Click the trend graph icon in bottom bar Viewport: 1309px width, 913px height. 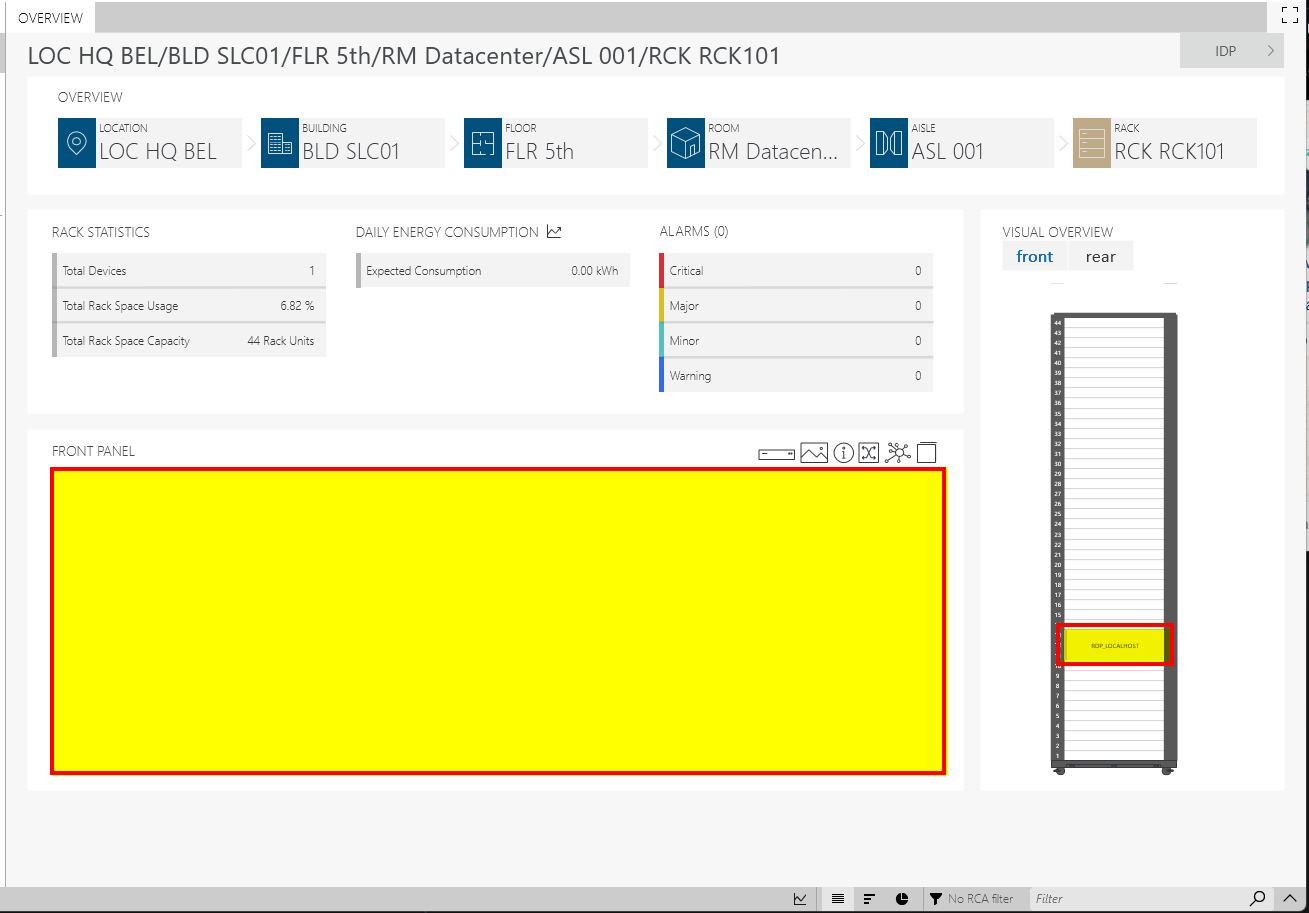point(800,899)
